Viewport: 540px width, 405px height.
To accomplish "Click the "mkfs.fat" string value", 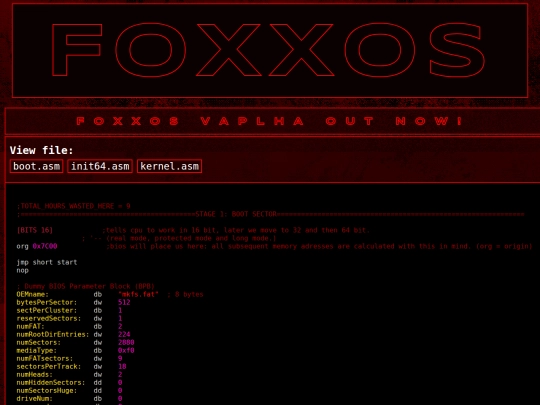I will pos(138,294).
